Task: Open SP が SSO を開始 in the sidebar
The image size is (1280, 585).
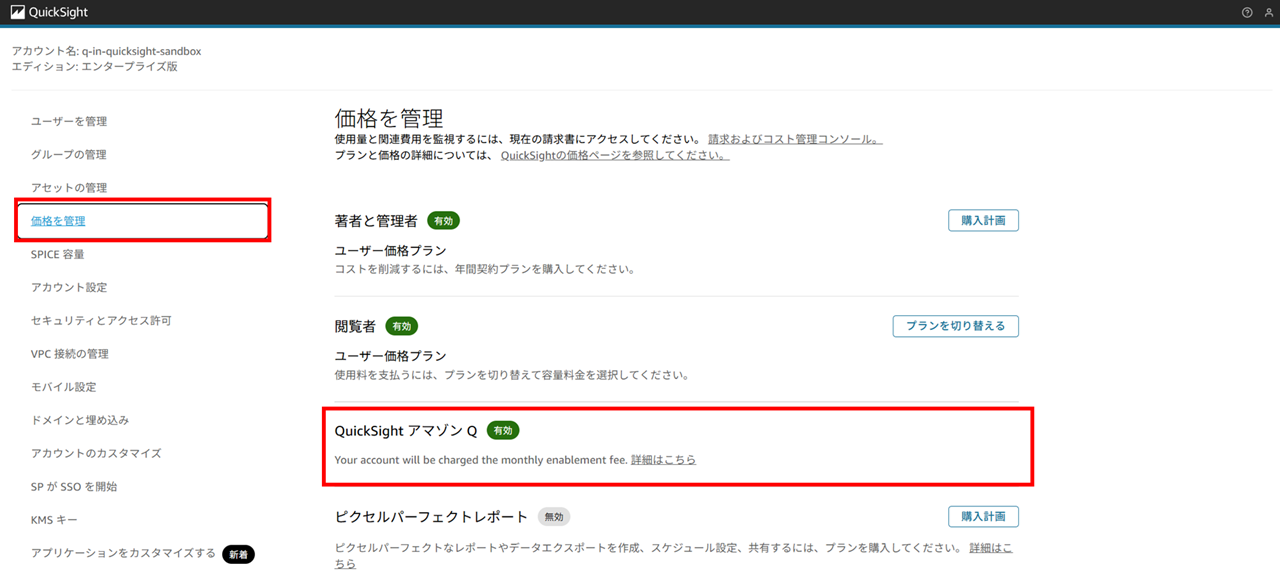Action: (74, 486)
